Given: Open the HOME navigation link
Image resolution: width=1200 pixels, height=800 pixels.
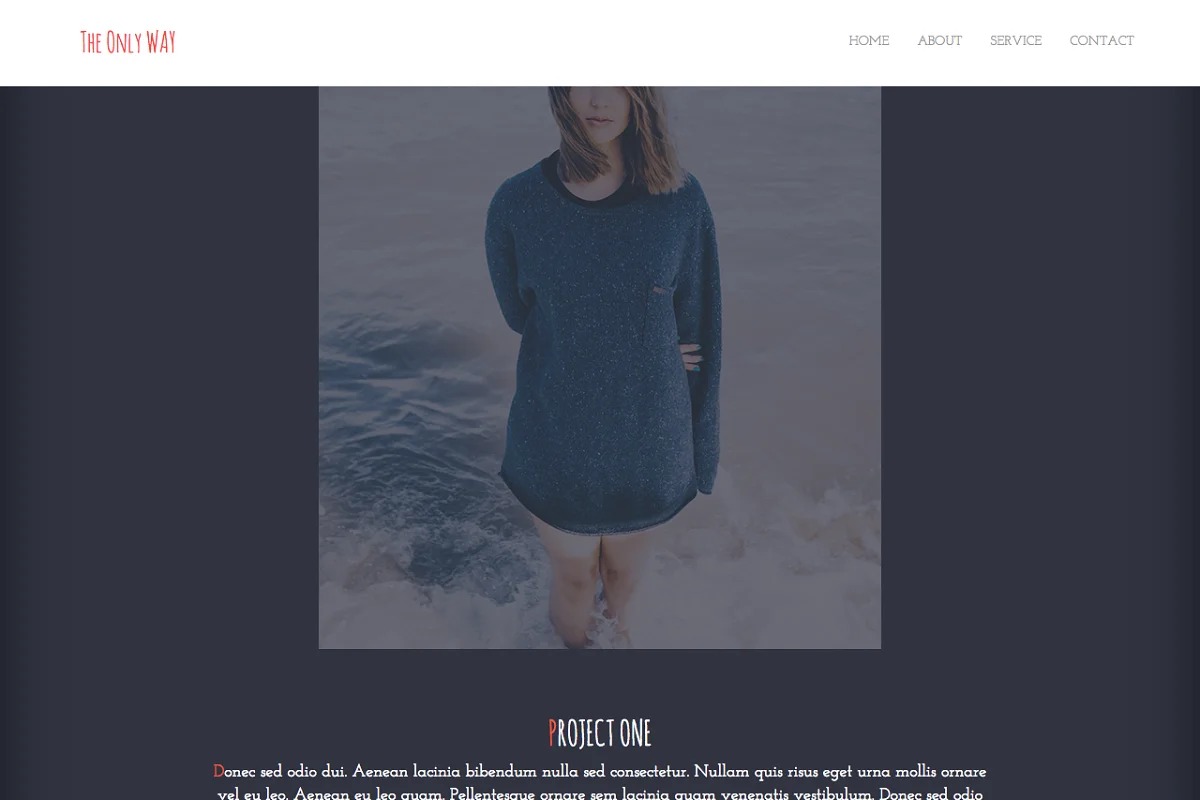Looking at the screenshot, I should pos(869,41).
